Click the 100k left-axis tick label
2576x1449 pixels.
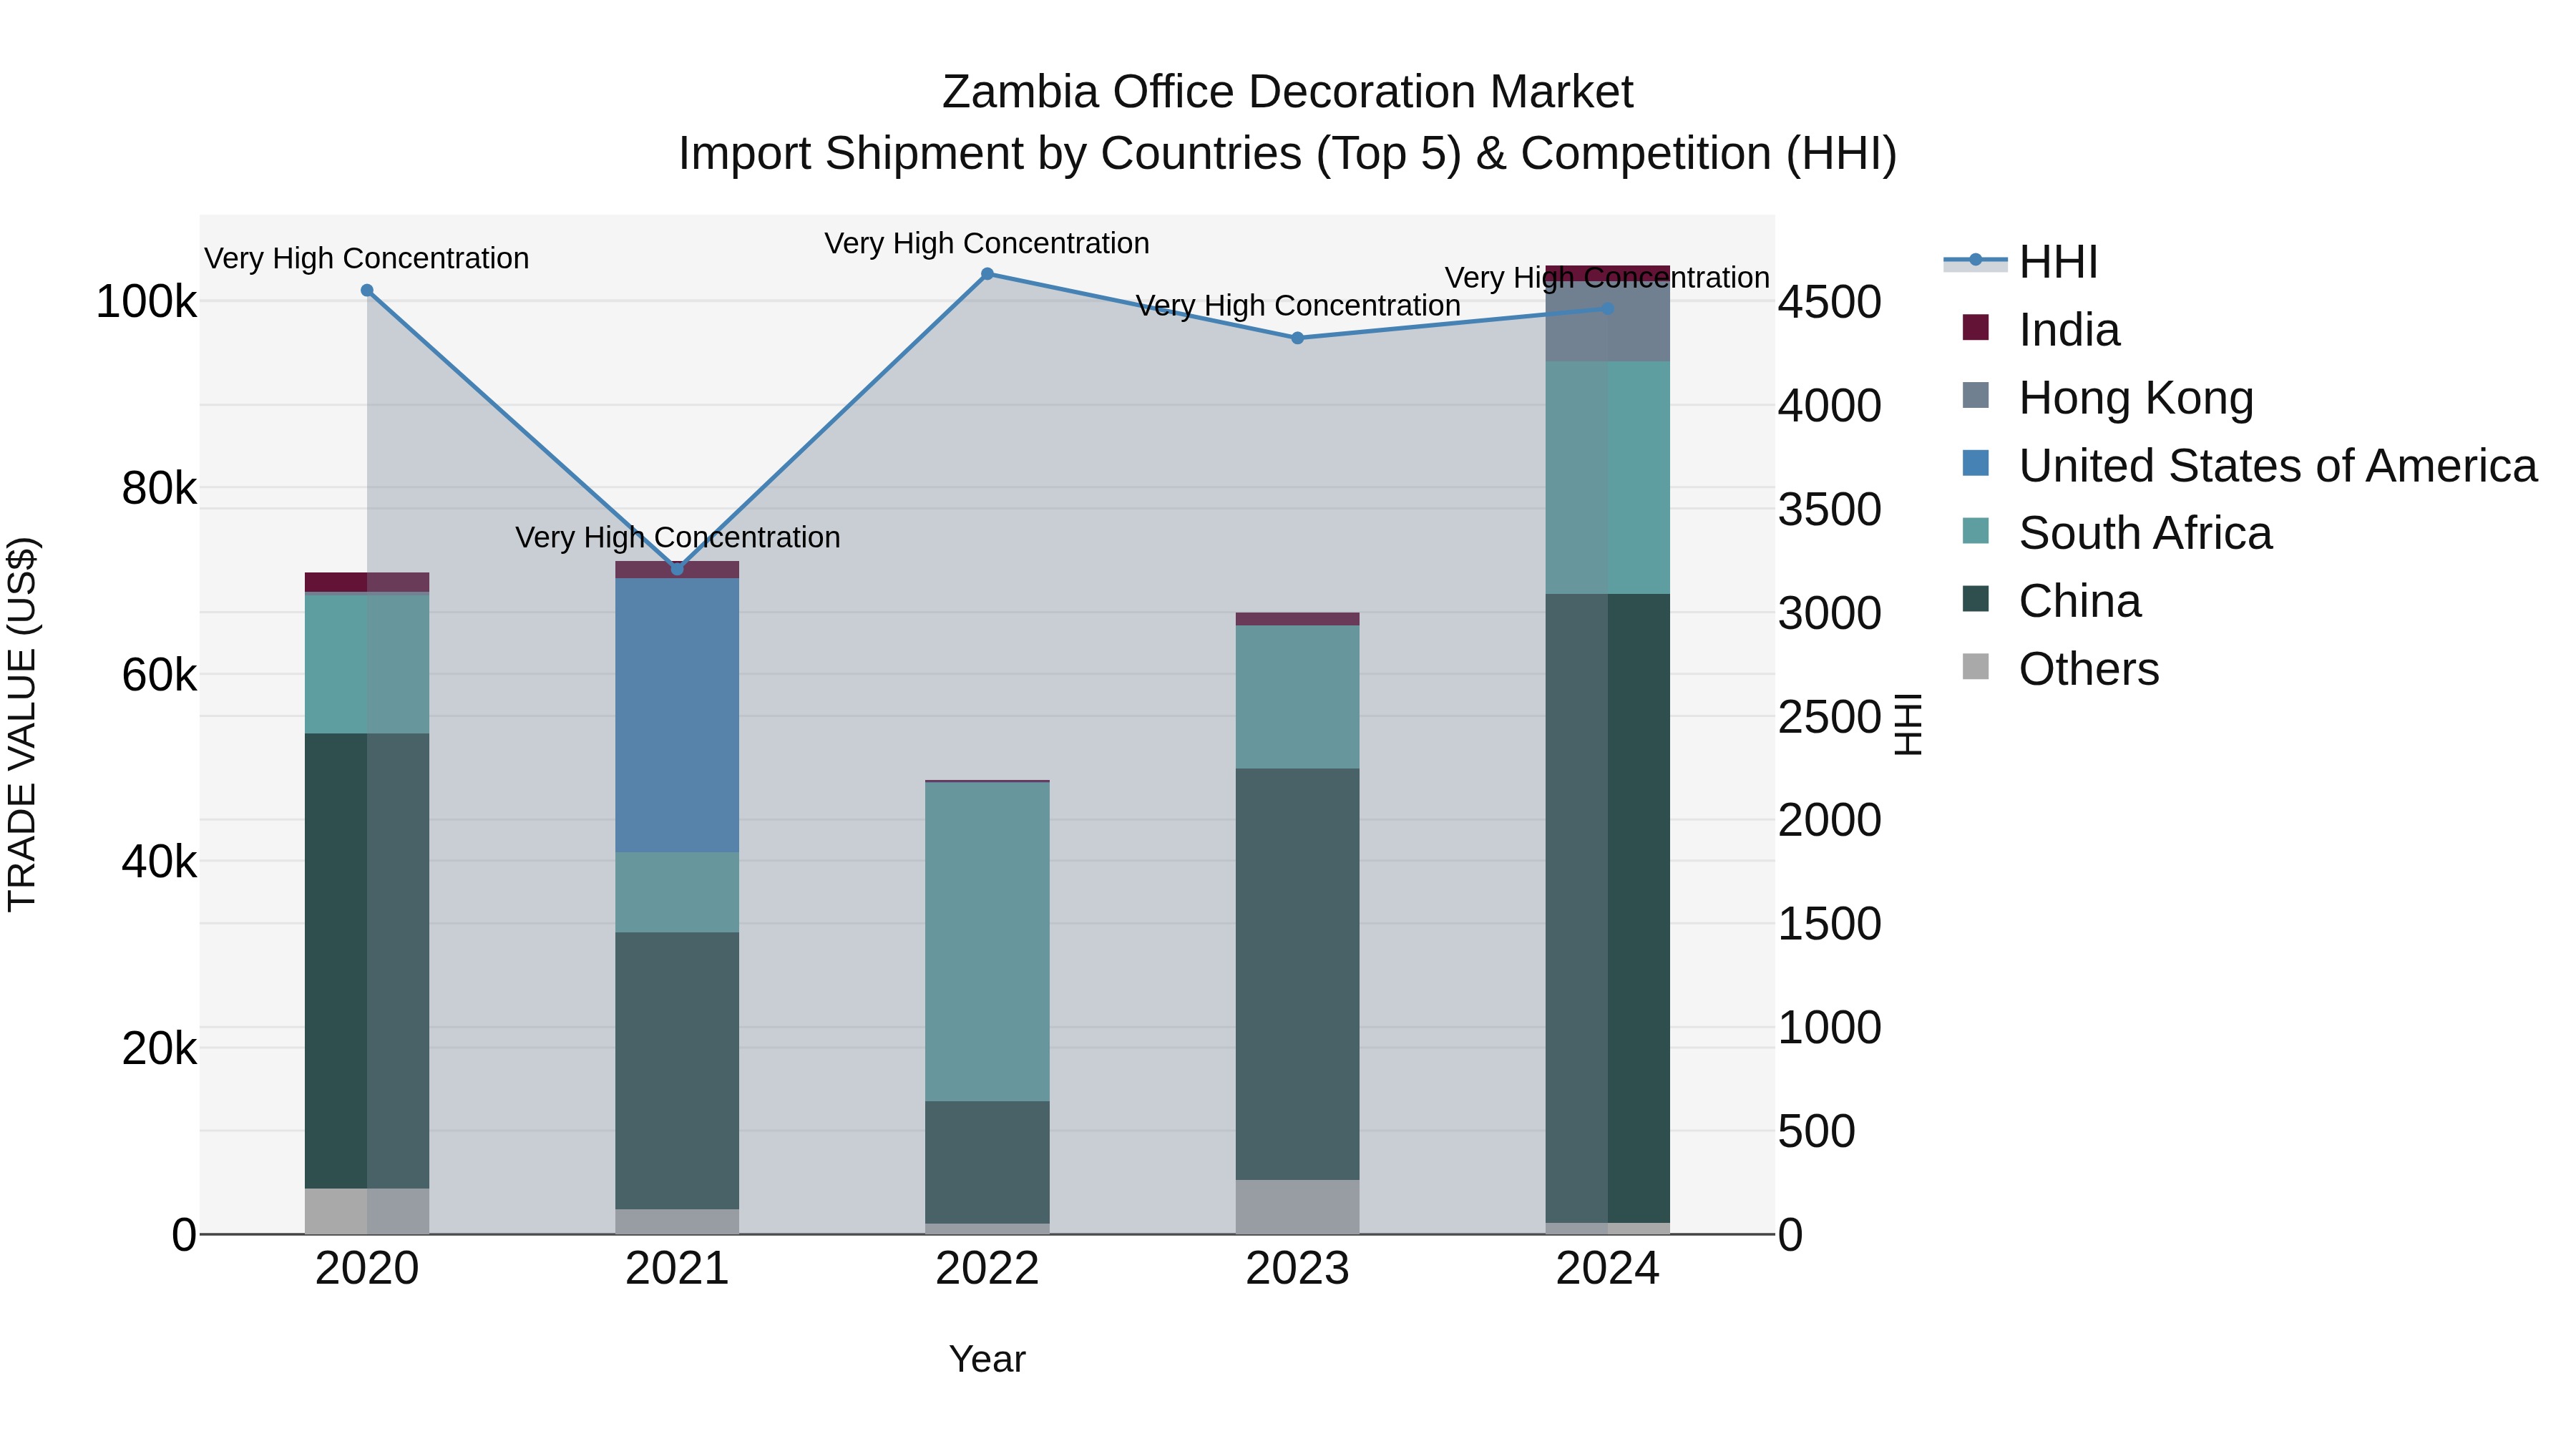click(x=146, y=302)
